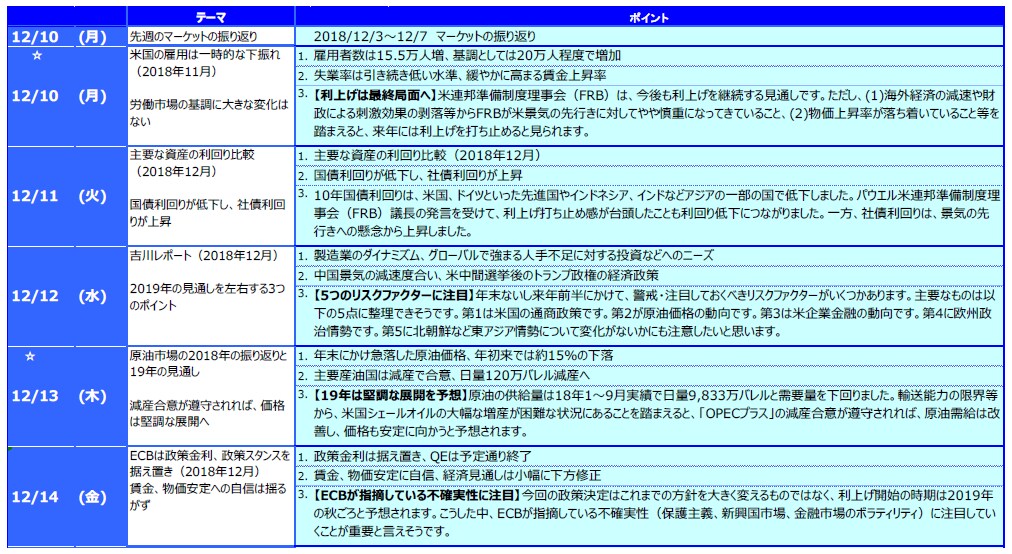This screenshot has width=1012, height=554.
Task: Click the 【ECBが指摘している不確実性に注目】 paragraph
Action: tap(650, 513)
